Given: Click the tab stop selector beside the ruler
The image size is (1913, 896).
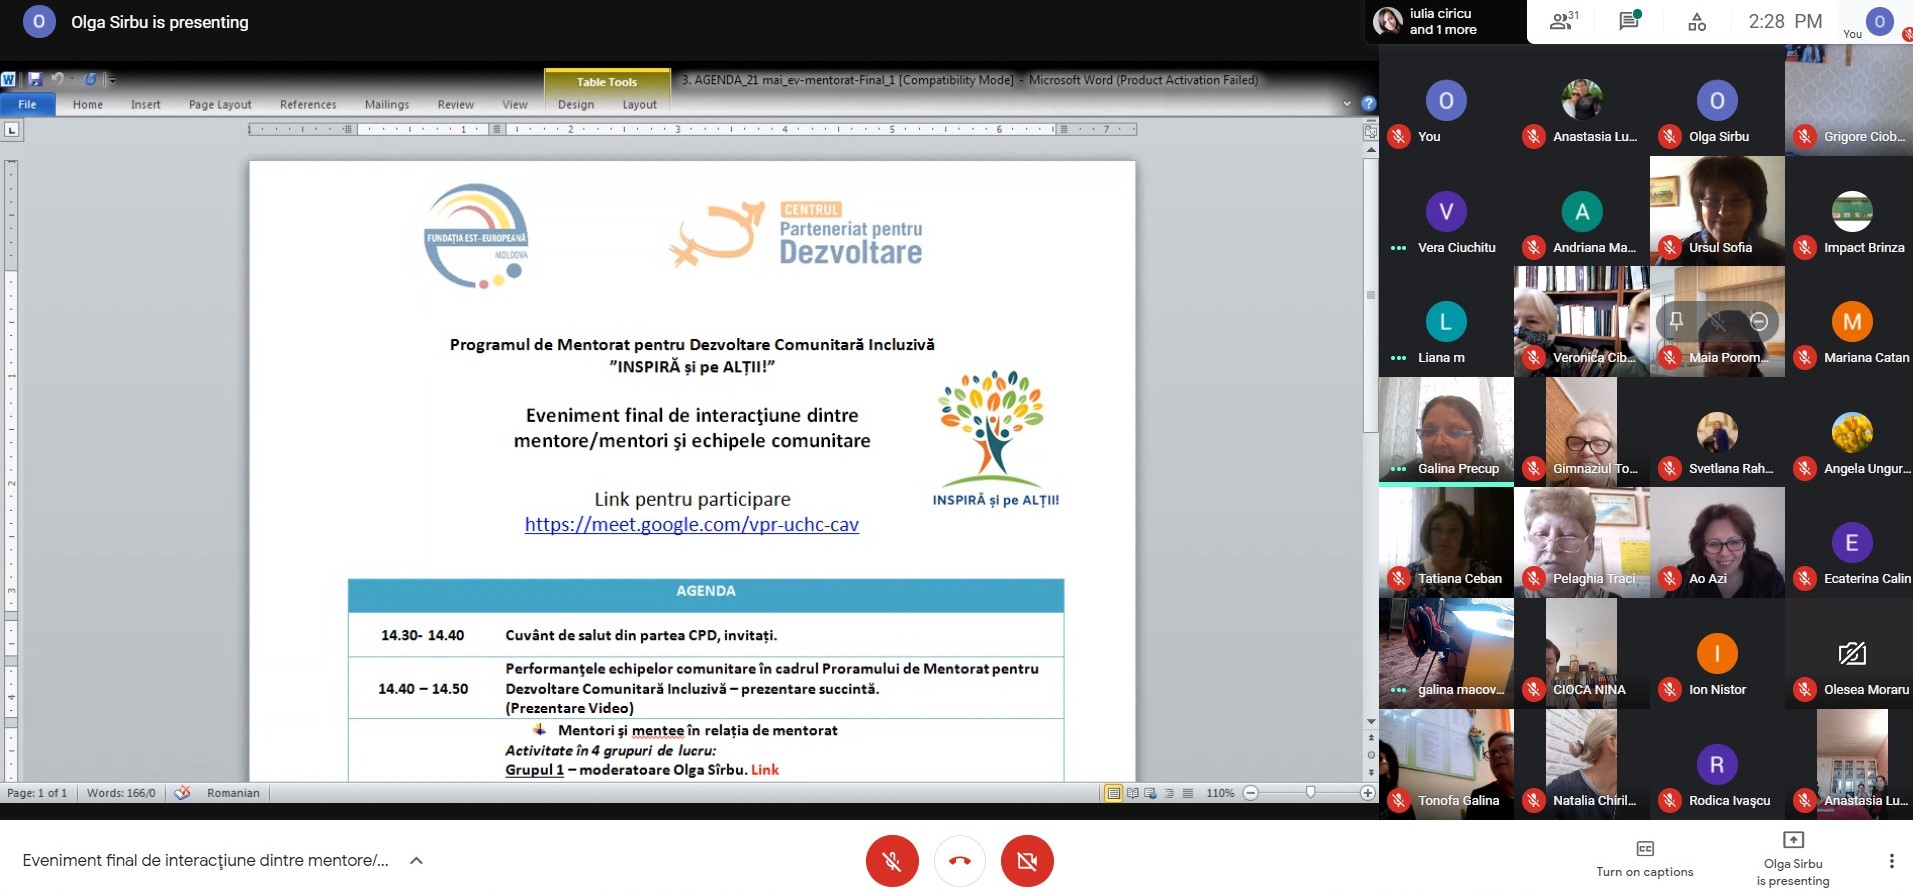Looking at the screenshot, I should 11,129.
